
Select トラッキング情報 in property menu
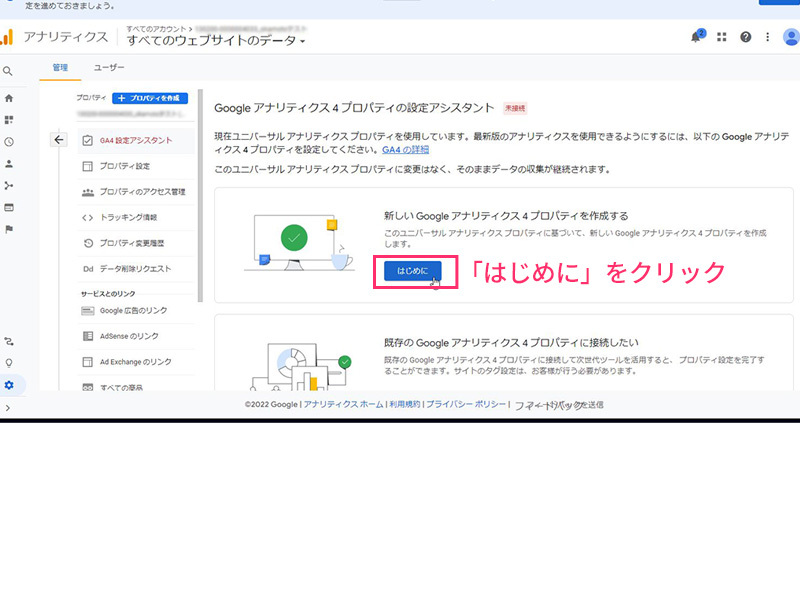click(x=128, y=217)
